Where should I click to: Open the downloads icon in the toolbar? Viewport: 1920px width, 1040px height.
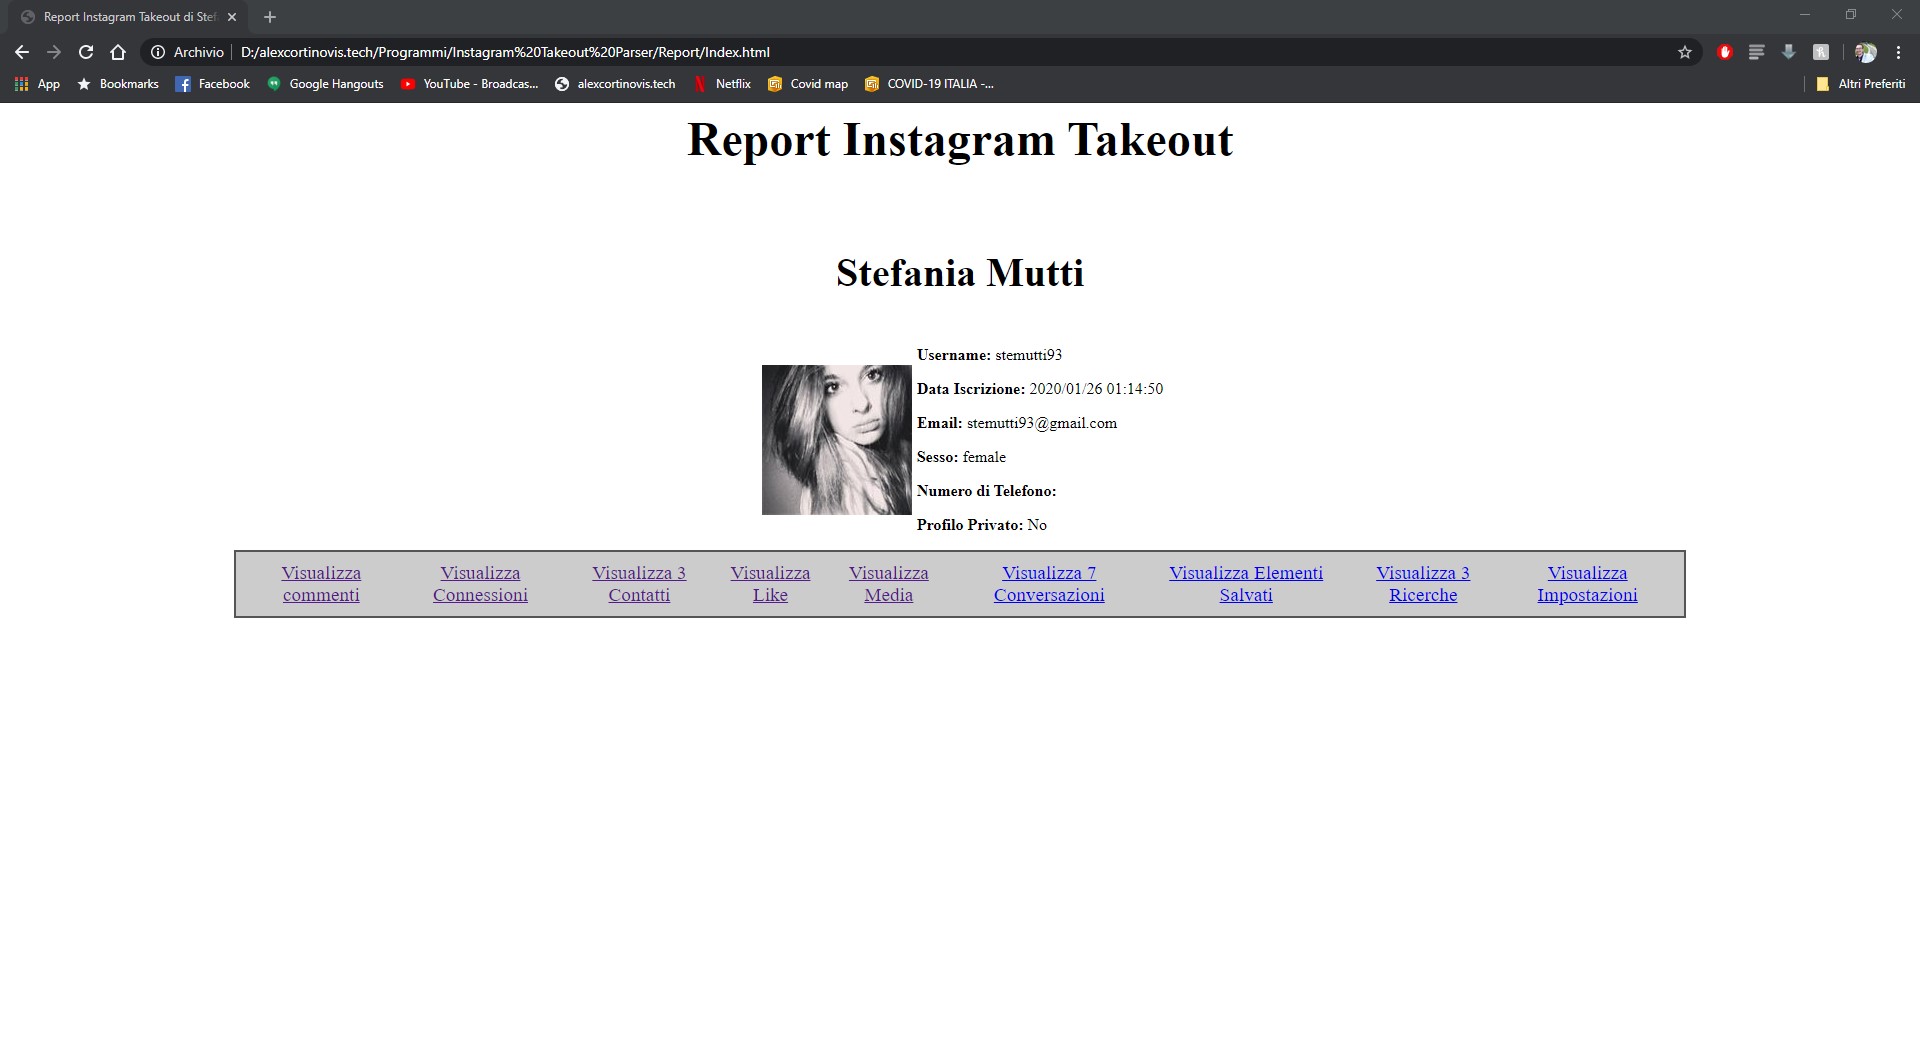1787,52
